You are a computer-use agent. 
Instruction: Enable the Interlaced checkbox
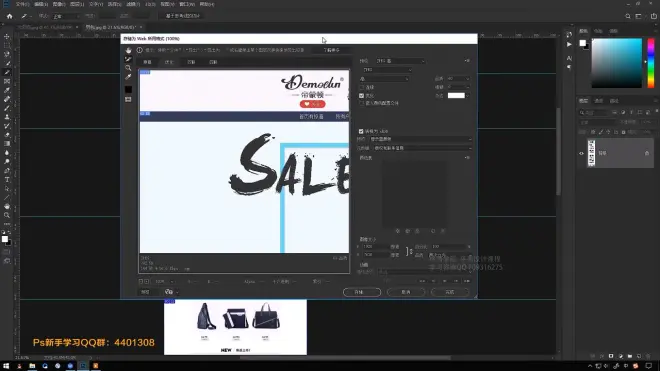(361, 87)
